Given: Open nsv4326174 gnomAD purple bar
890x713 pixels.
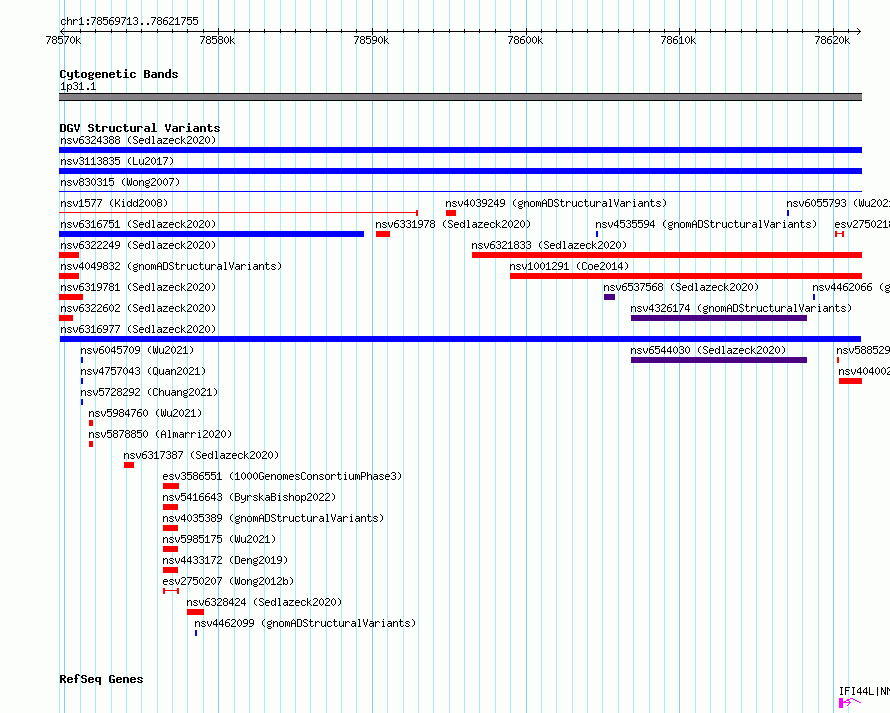Looking at the screenshot, I should tap(719, 318).
